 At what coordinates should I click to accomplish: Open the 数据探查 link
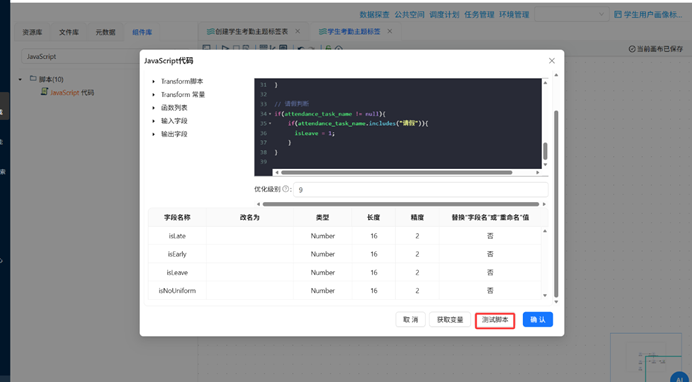pyautogui.click(x=374, y=15)
